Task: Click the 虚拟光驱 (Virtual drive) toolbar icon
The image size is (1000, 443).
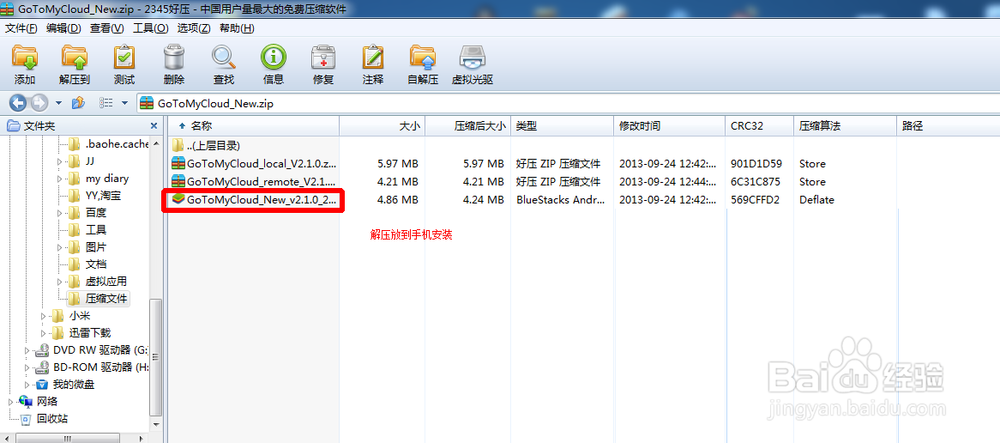Action: [473, 57]
